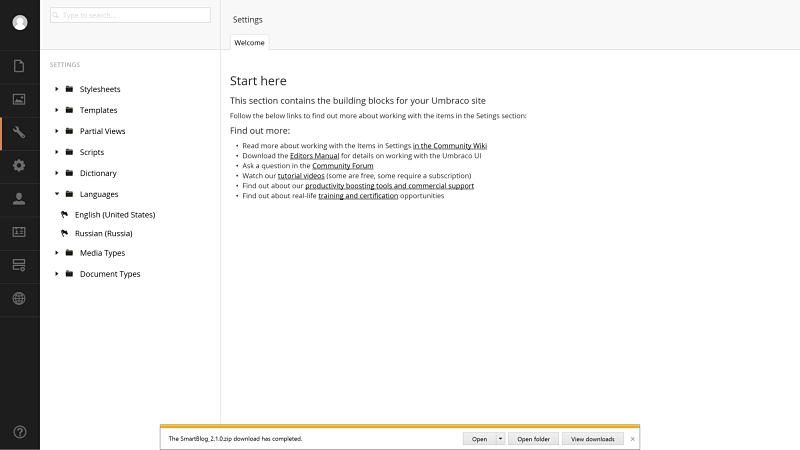Expand the Document Types node arrow
The image size is (800, 450).
click(57, 274)
